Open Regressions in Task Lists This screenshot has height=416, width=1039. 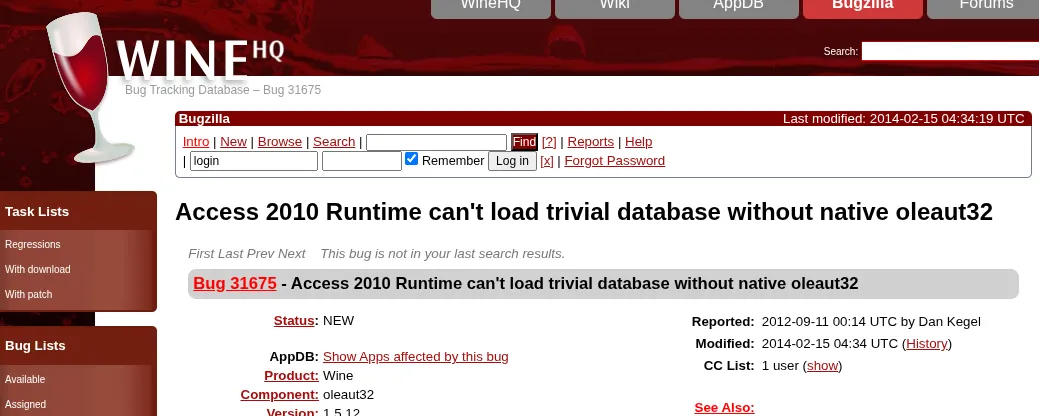tap(33, 245)
